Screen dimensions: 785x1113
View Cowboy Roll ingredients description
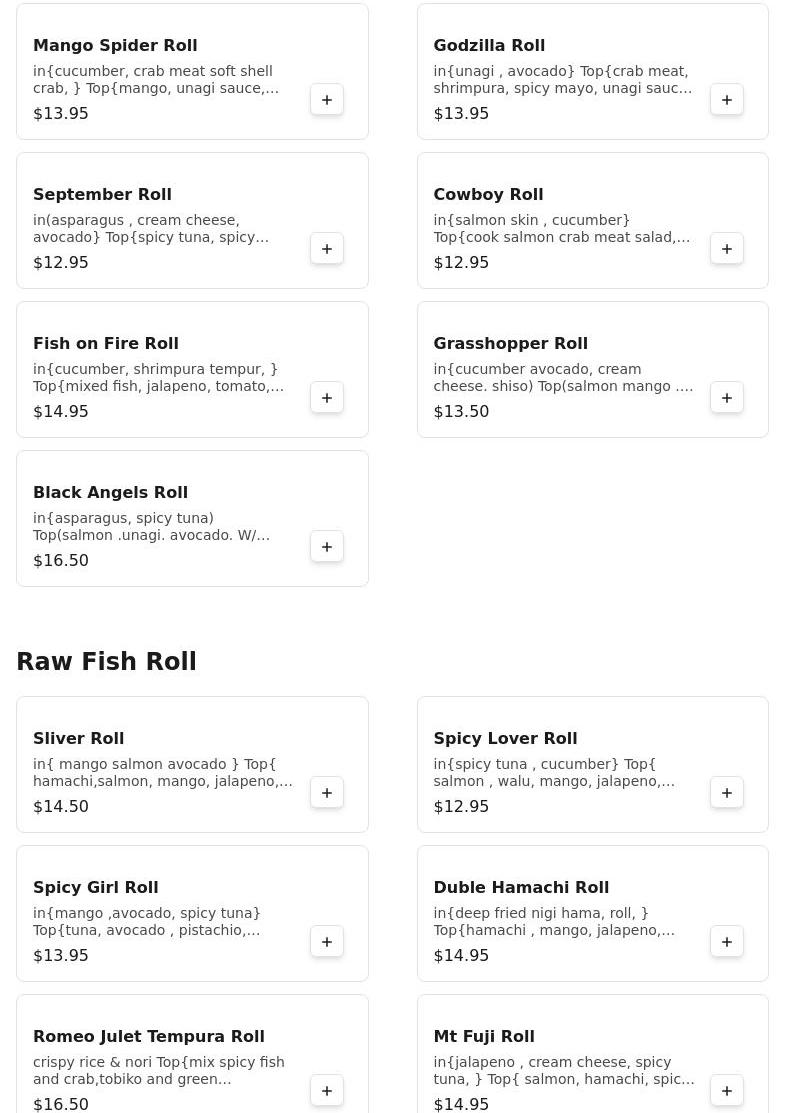click(x=561, y=229)
